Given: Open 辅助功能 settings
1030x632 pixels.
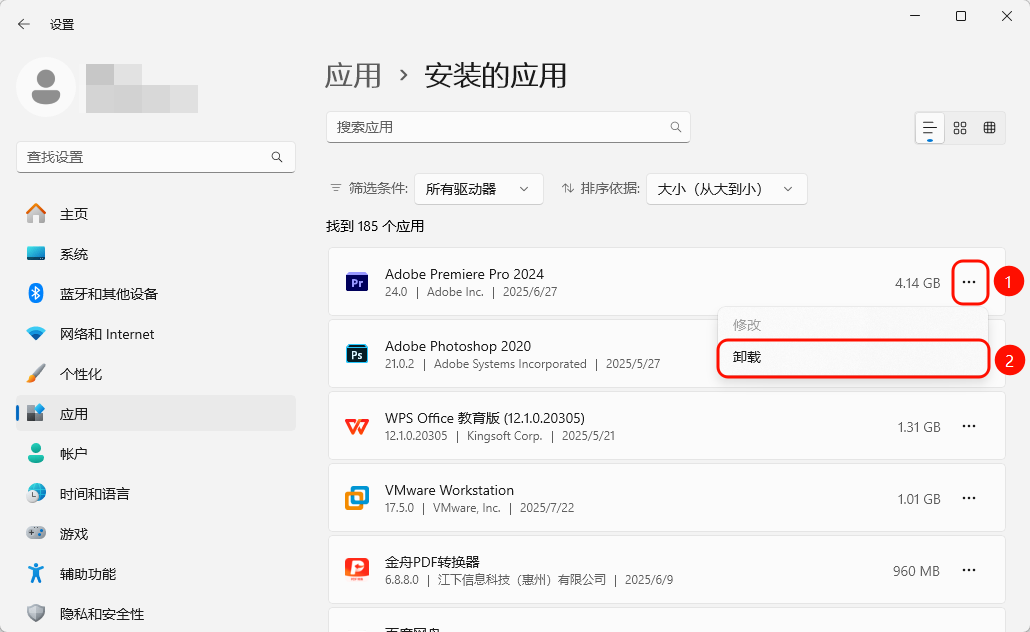Looking at the screenshot, I should click(x=156, y=574).
